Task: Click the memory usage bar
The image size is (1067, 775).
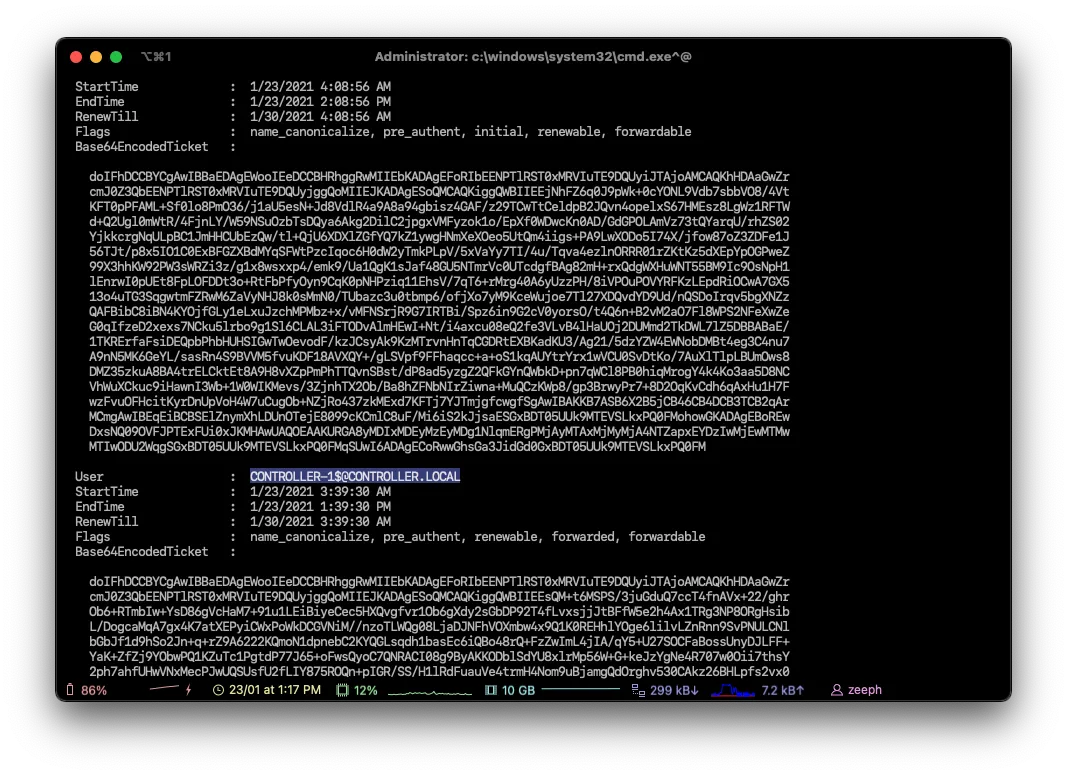Action: [580, 690]
